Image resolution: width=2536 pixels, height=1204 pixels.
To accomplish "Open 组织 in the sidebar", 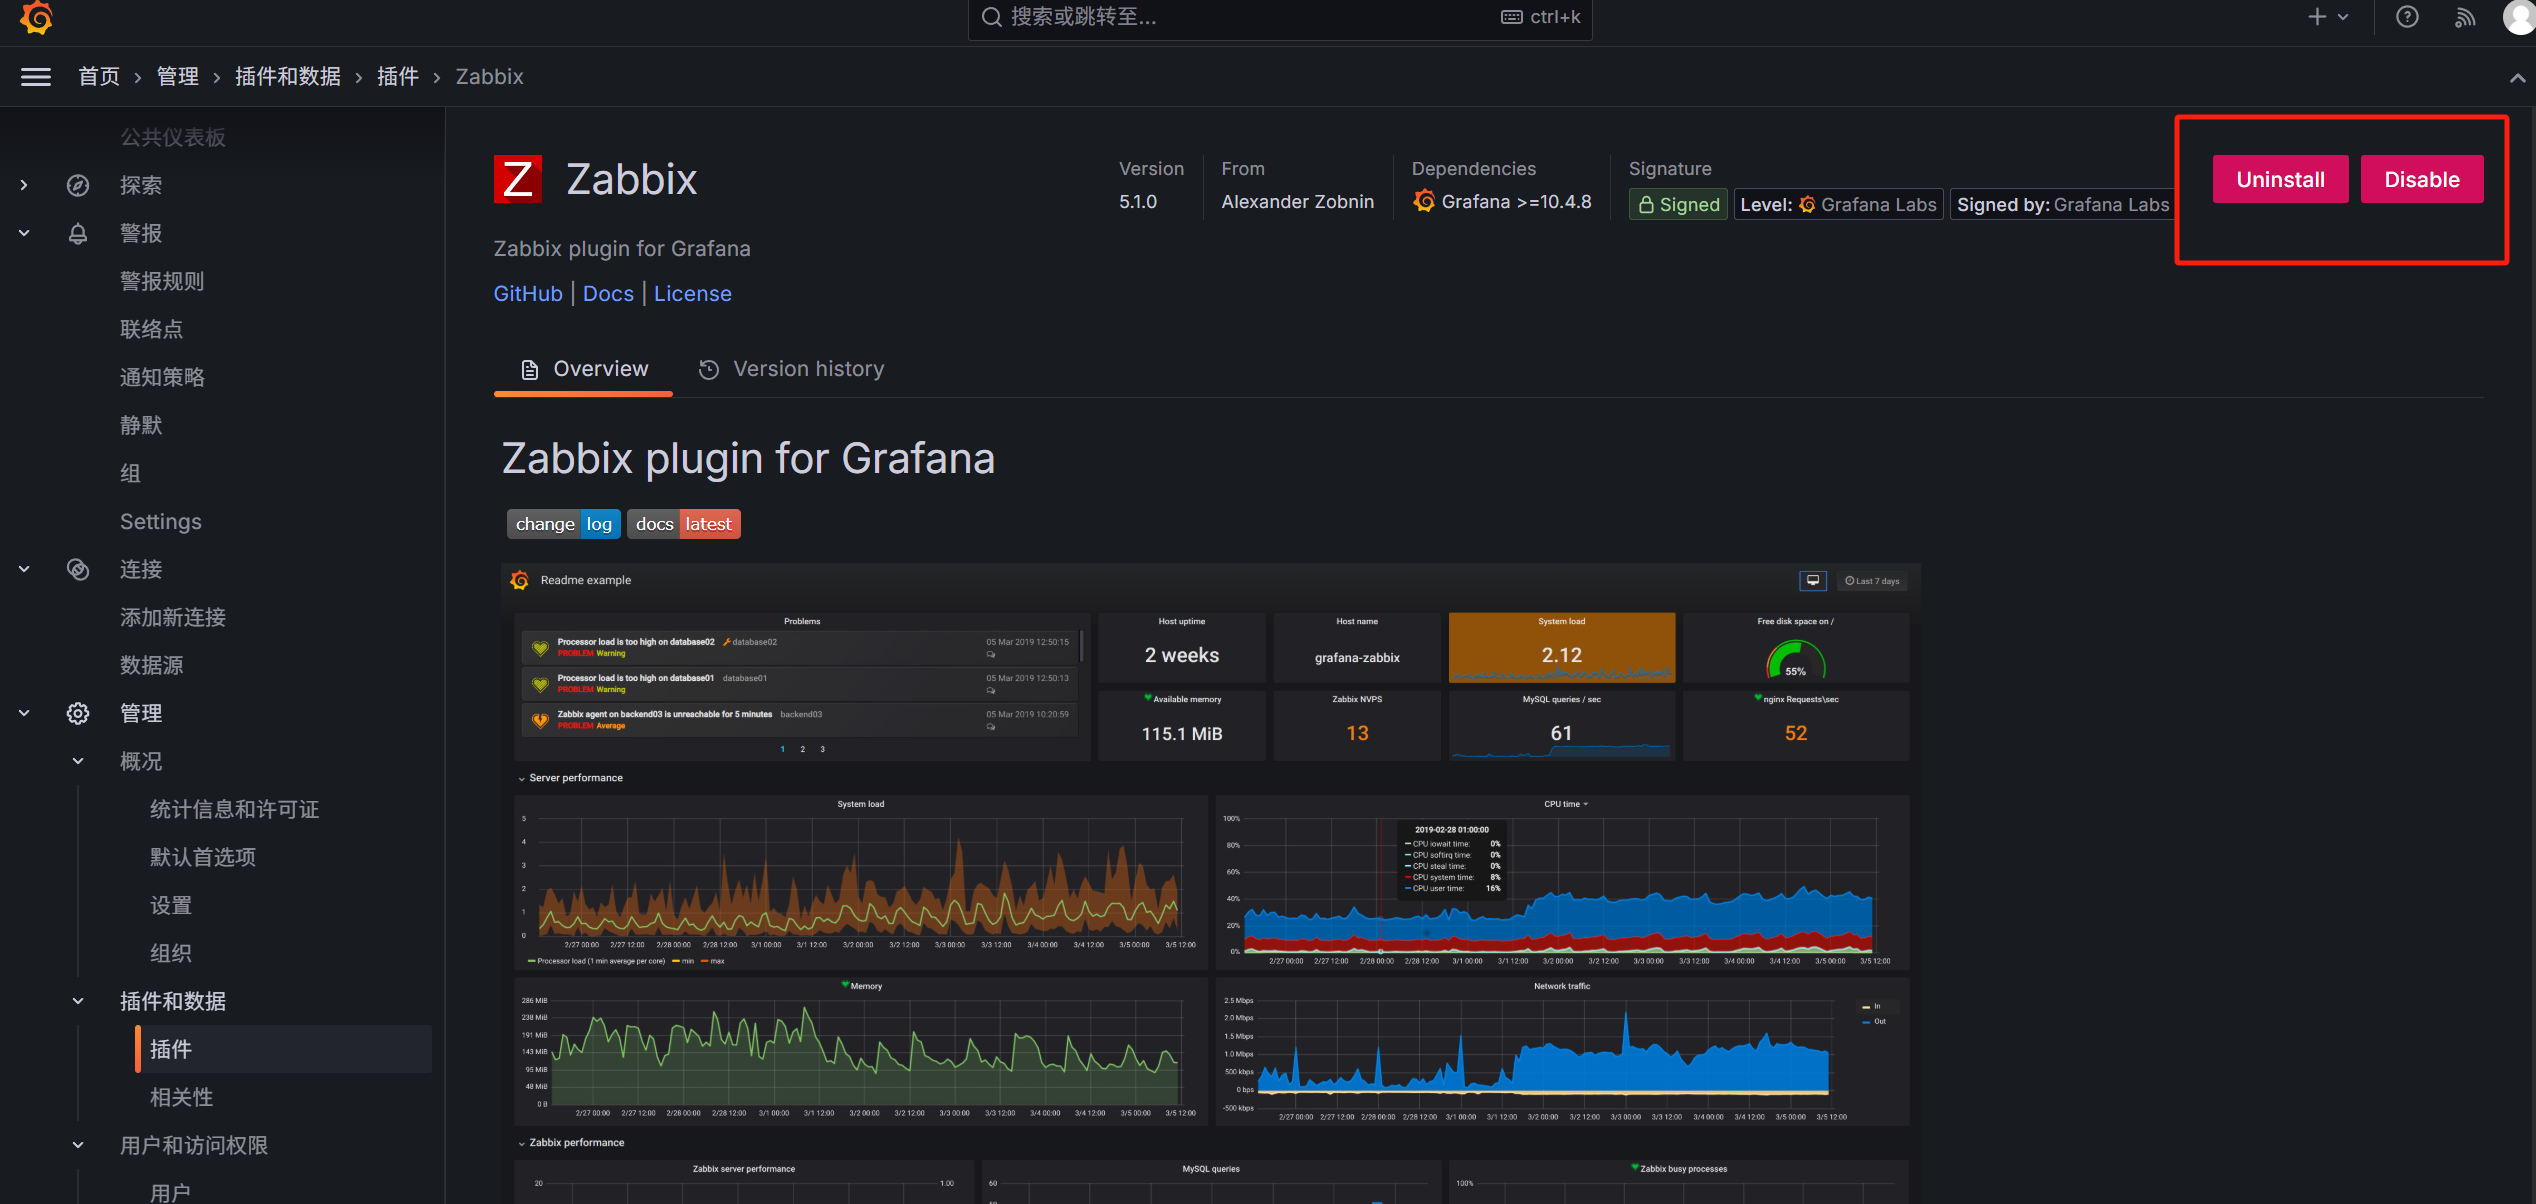I will click(x=171, y=953).
